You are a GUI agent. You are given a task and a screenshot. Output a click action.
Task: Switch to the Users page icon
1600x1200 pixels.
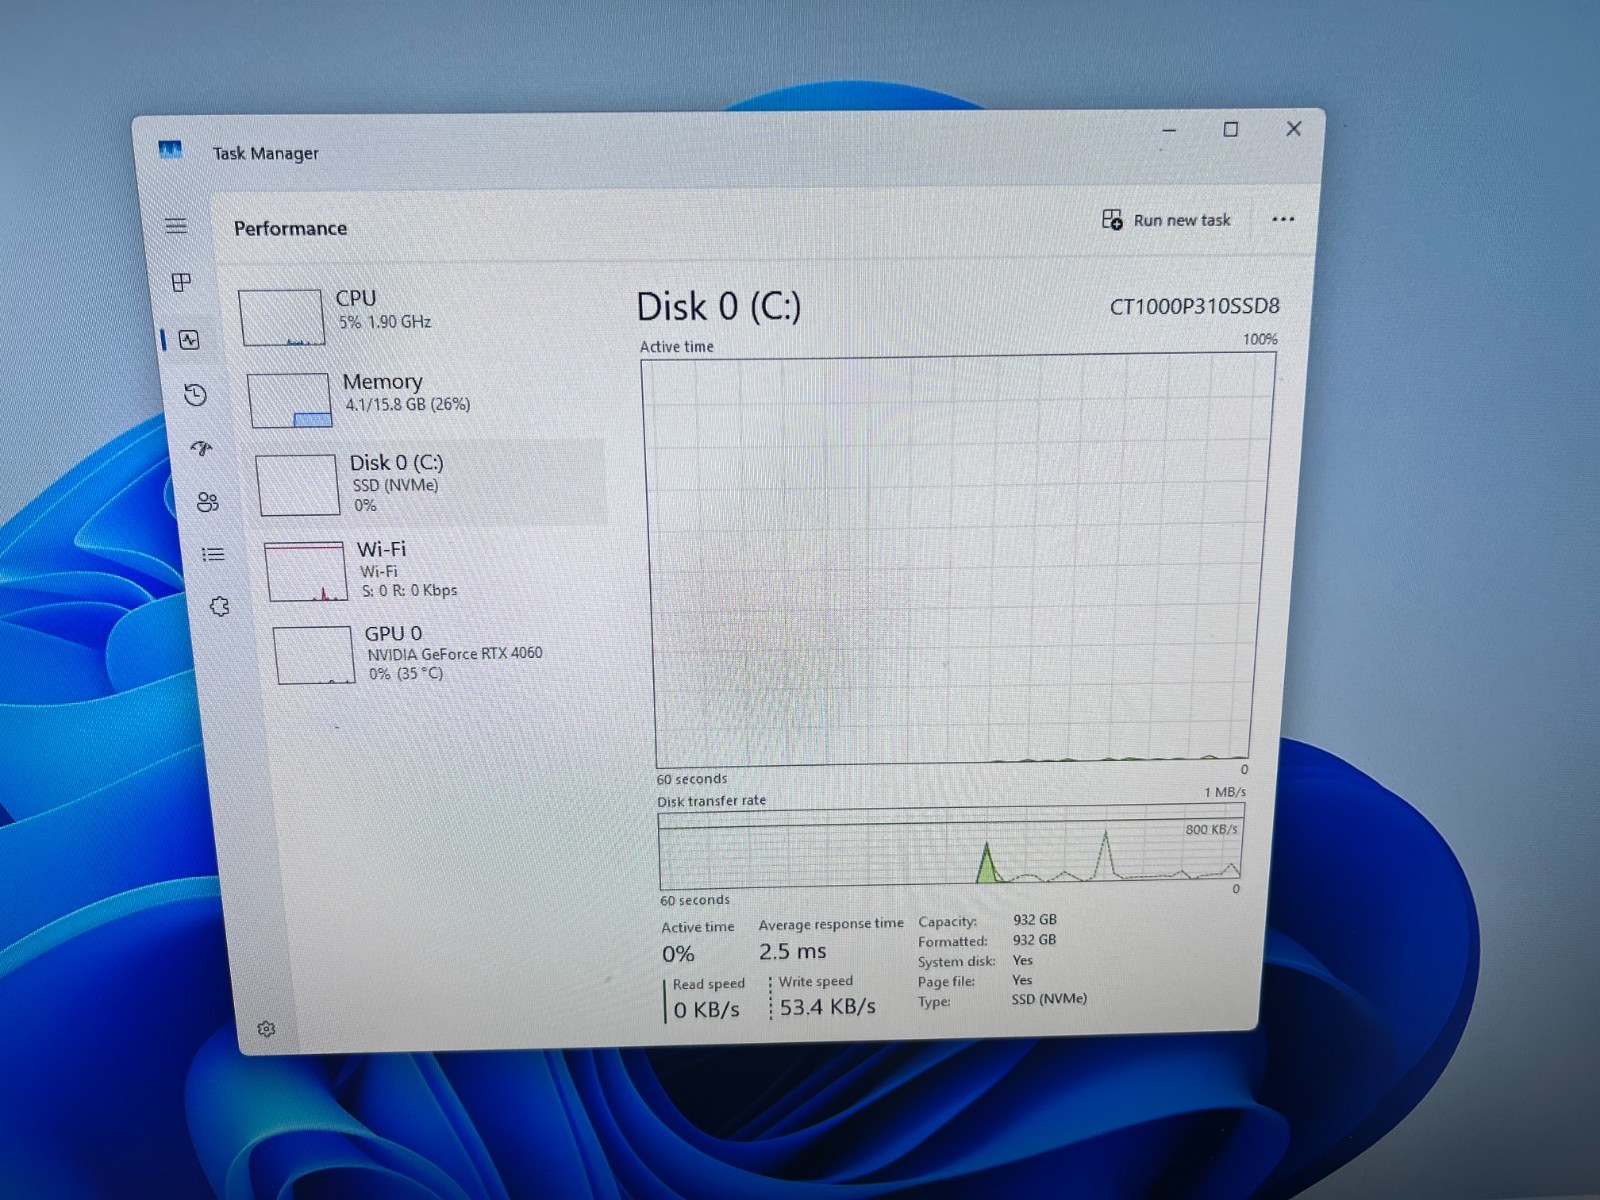click(208, 502)
